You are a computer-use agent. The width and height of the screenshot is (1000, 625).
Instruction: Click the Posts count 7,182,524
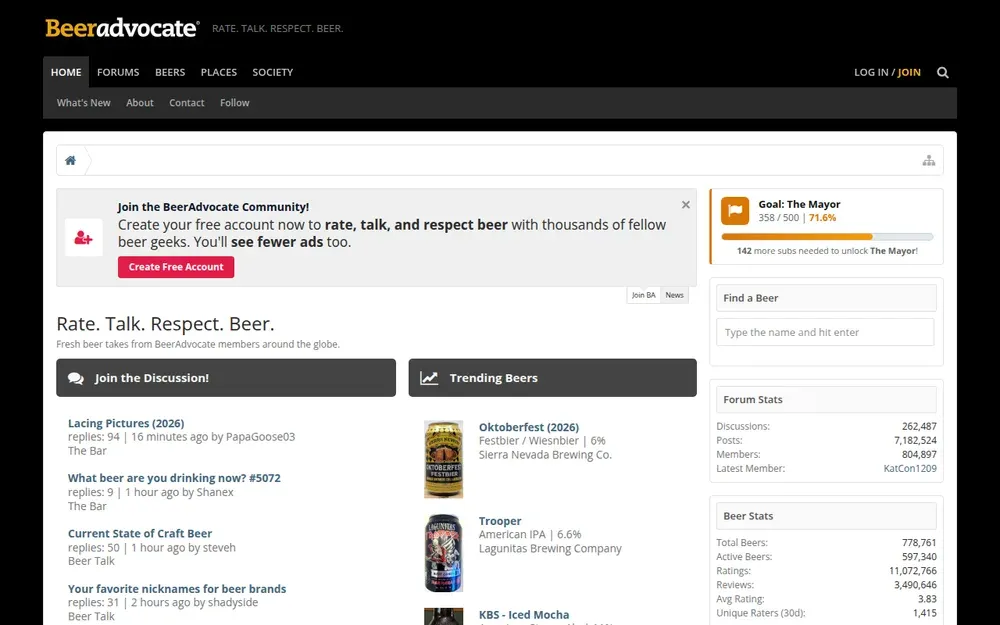pos(915,441)
